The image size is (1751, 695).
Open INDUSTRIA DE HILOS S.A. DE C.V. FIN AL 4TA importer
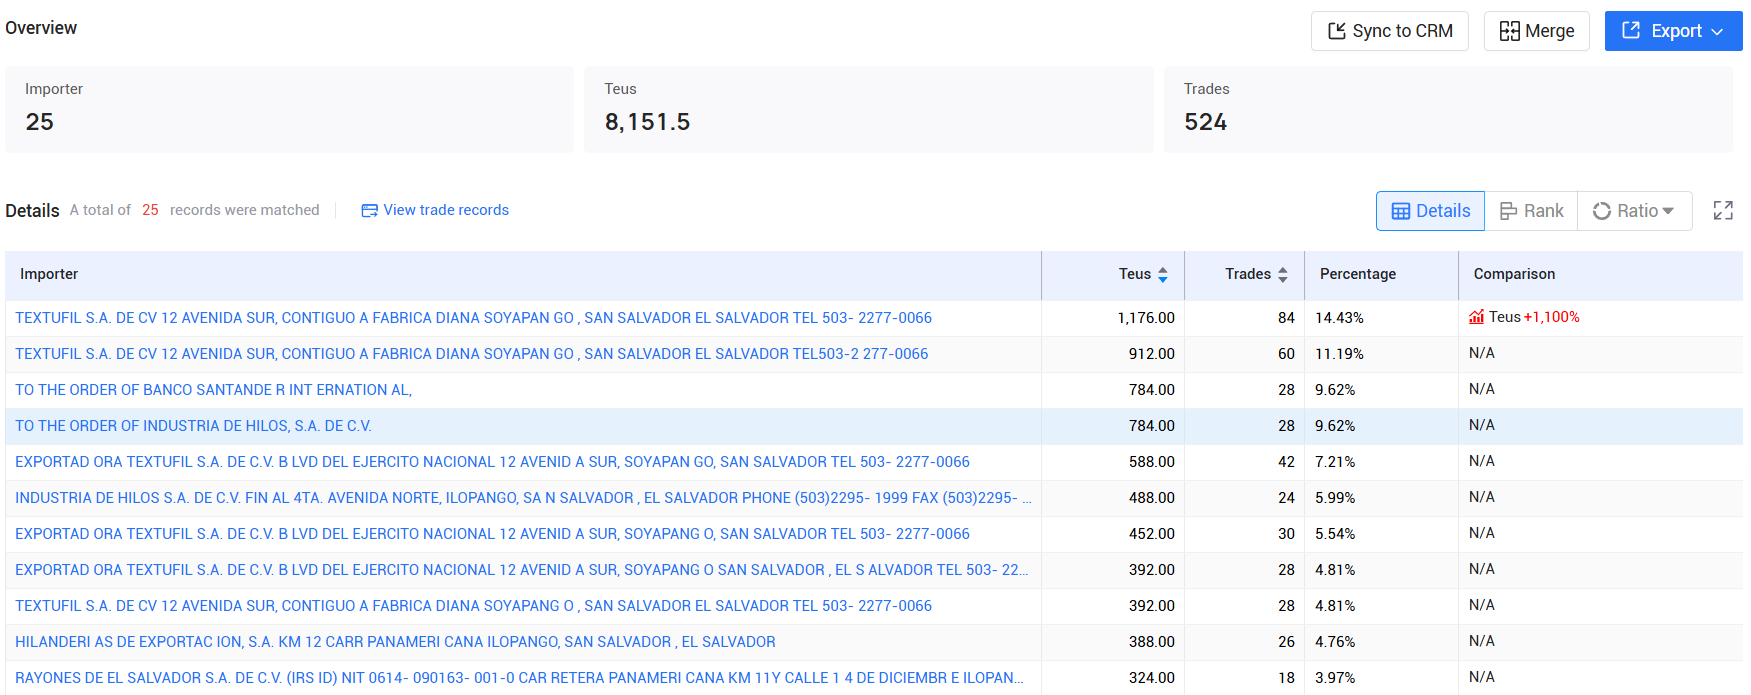point(523,498)
